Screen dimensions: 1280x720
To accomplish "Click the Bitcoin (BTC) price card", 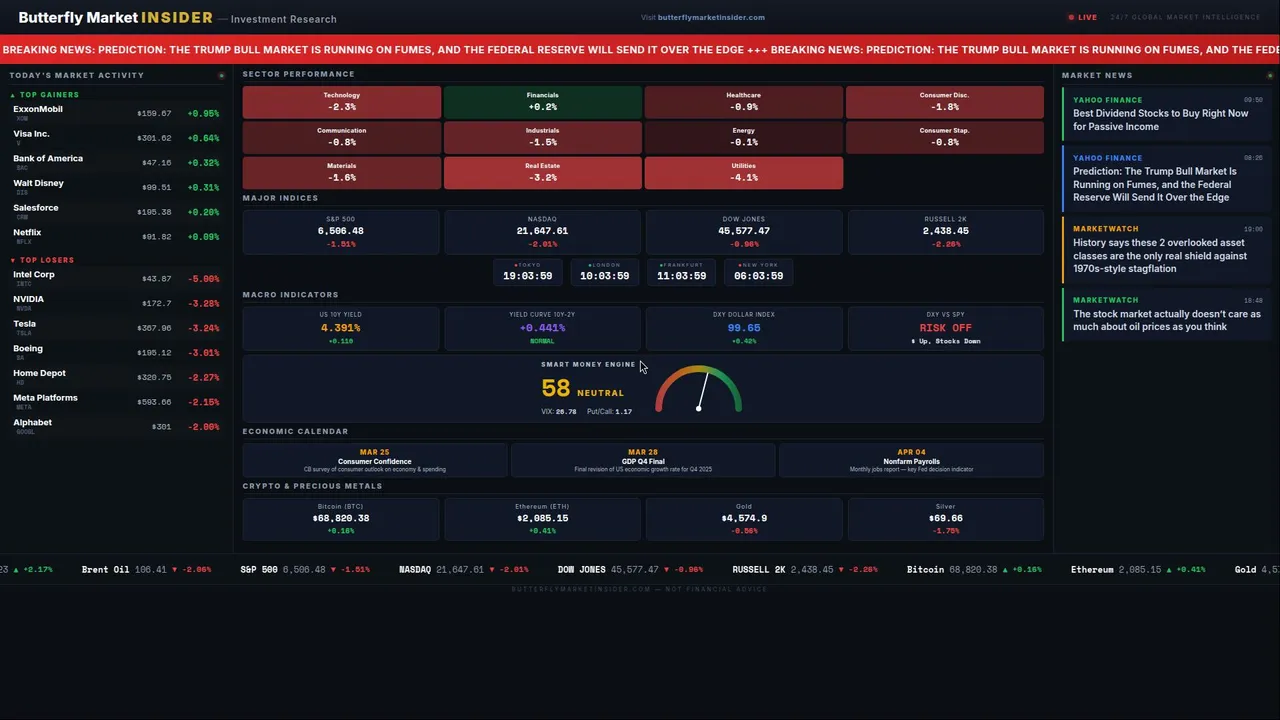I will tap(341, 519).
